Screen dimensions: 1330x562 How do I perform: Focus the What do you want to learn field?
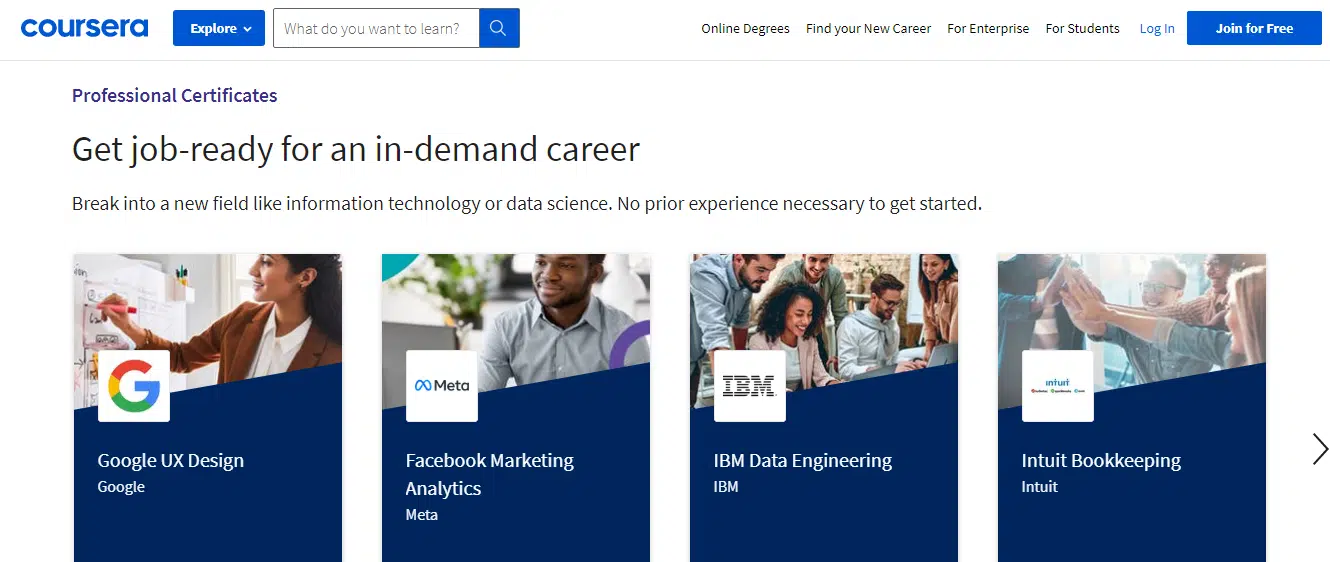click(376, 28)
